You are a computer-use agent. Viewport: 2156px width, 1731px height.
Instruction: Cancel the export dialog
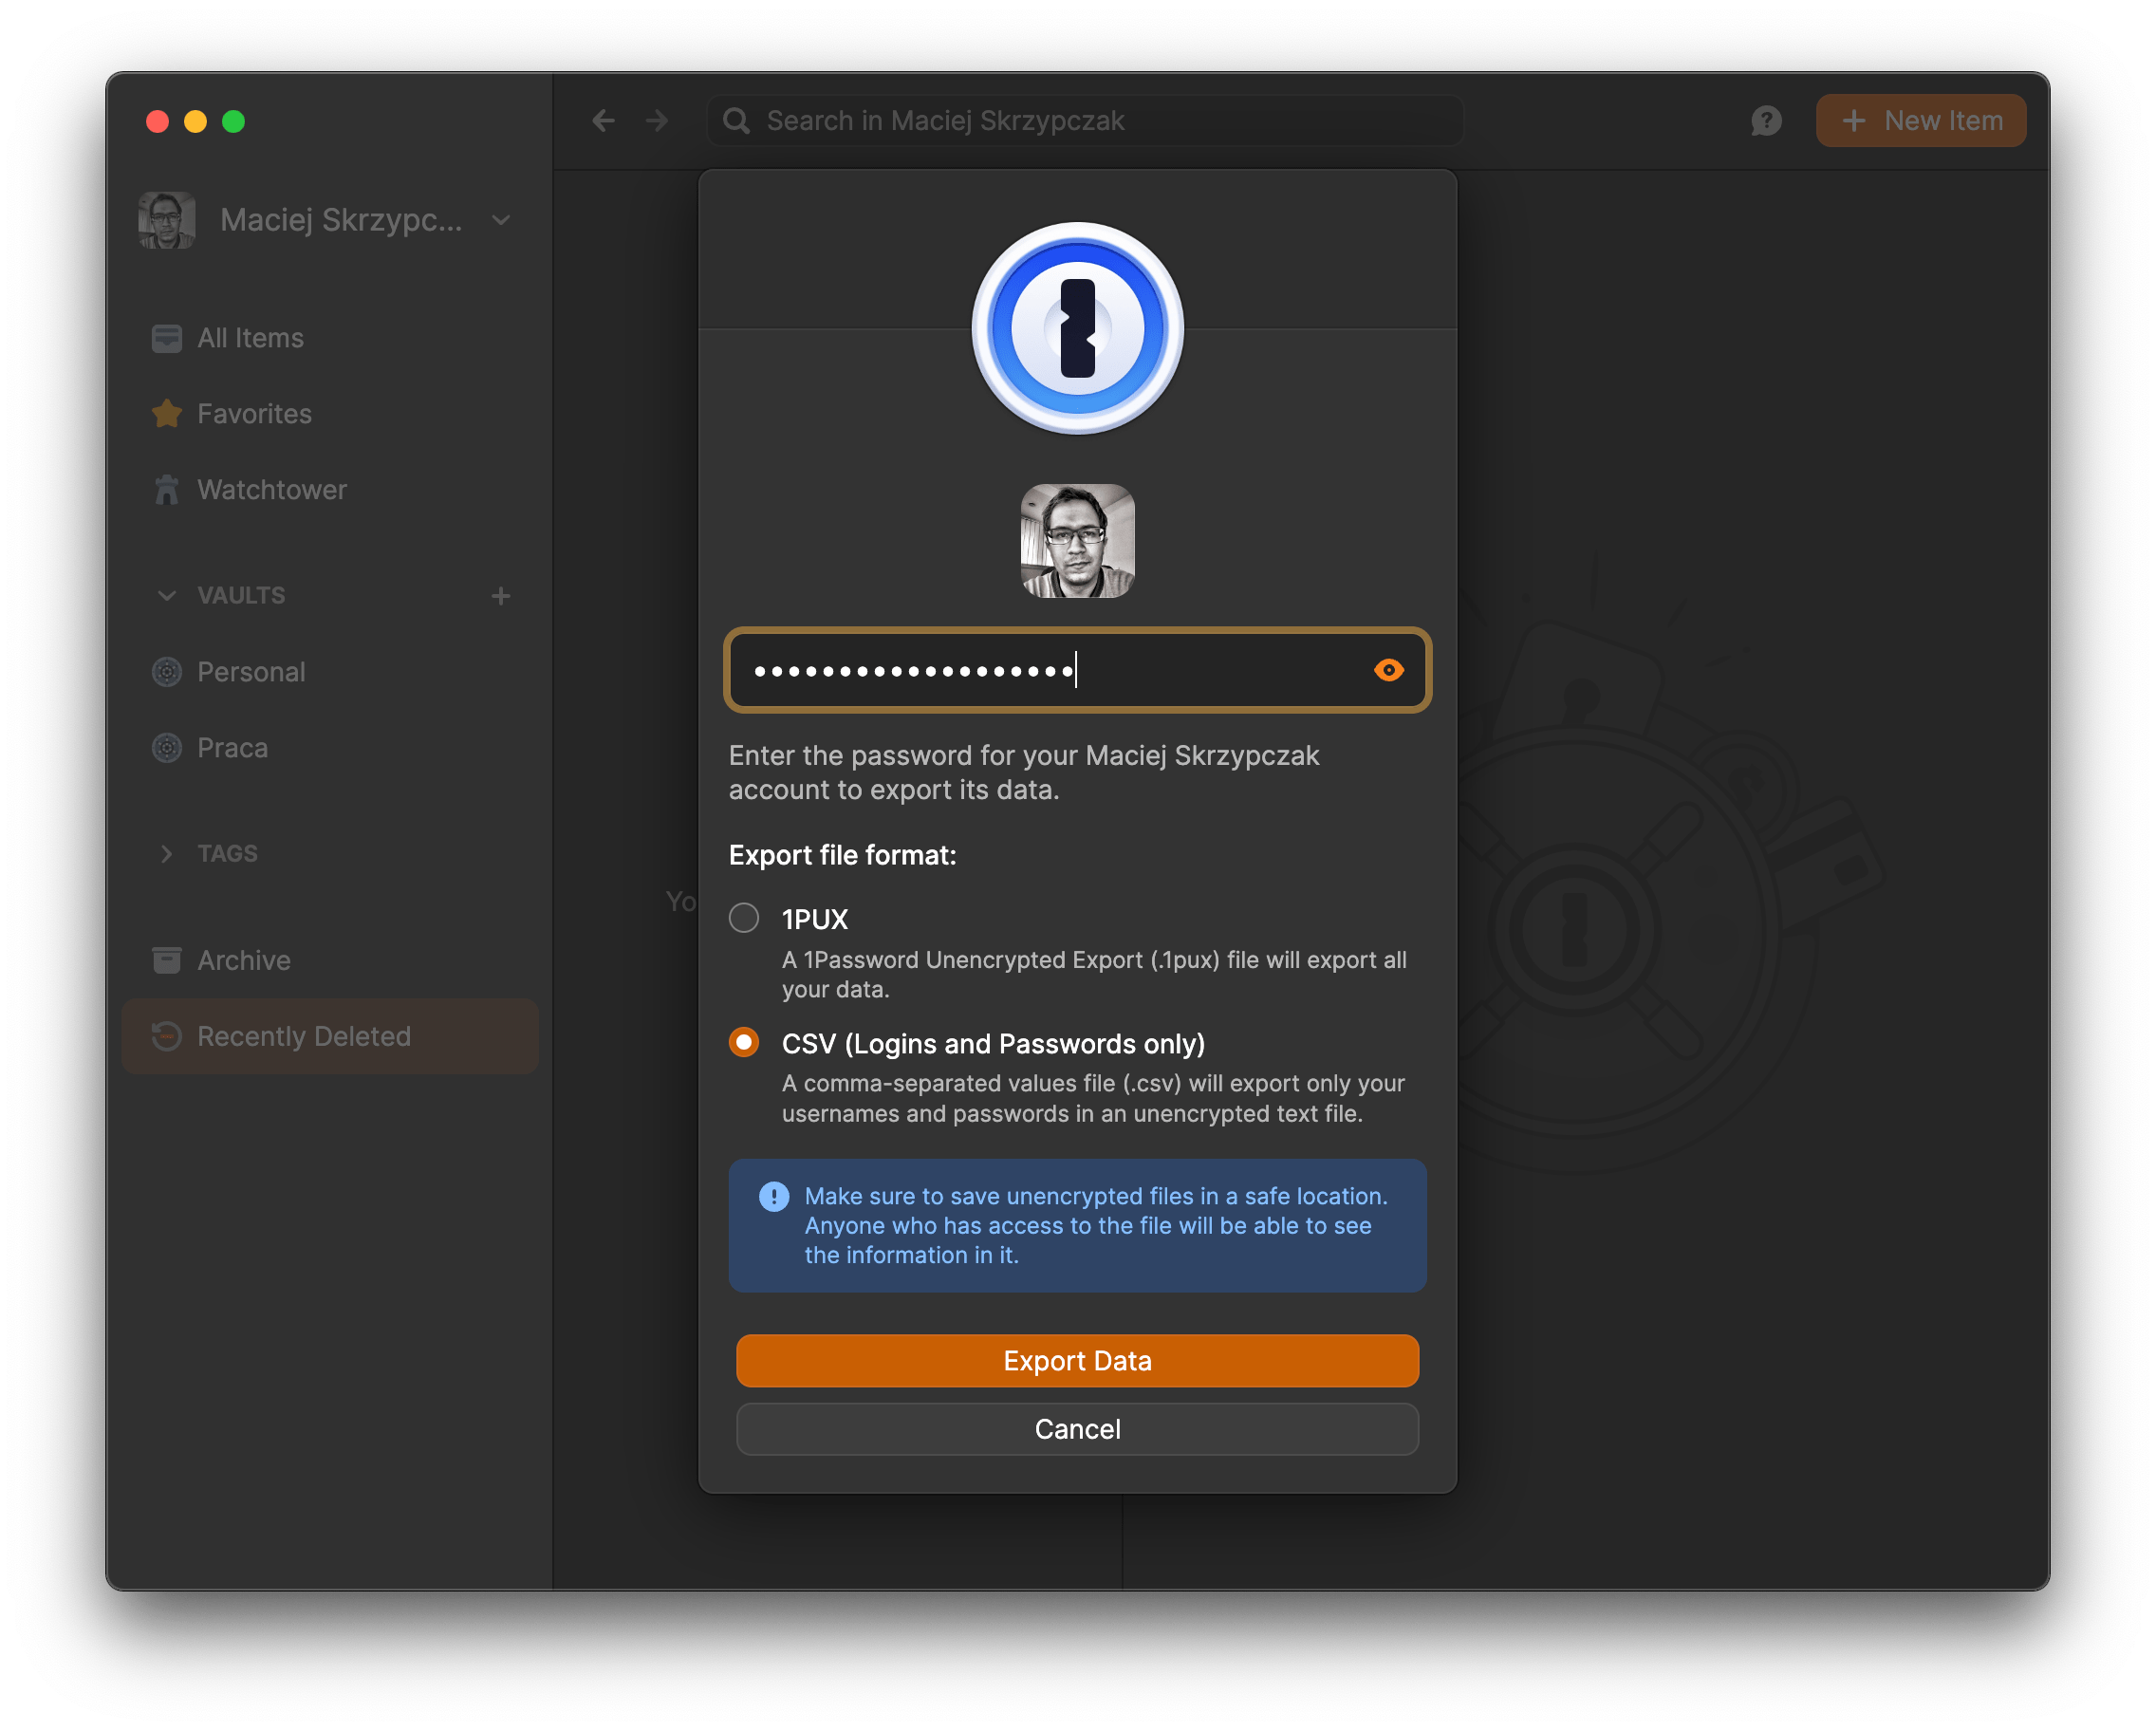(1077, 1429)
